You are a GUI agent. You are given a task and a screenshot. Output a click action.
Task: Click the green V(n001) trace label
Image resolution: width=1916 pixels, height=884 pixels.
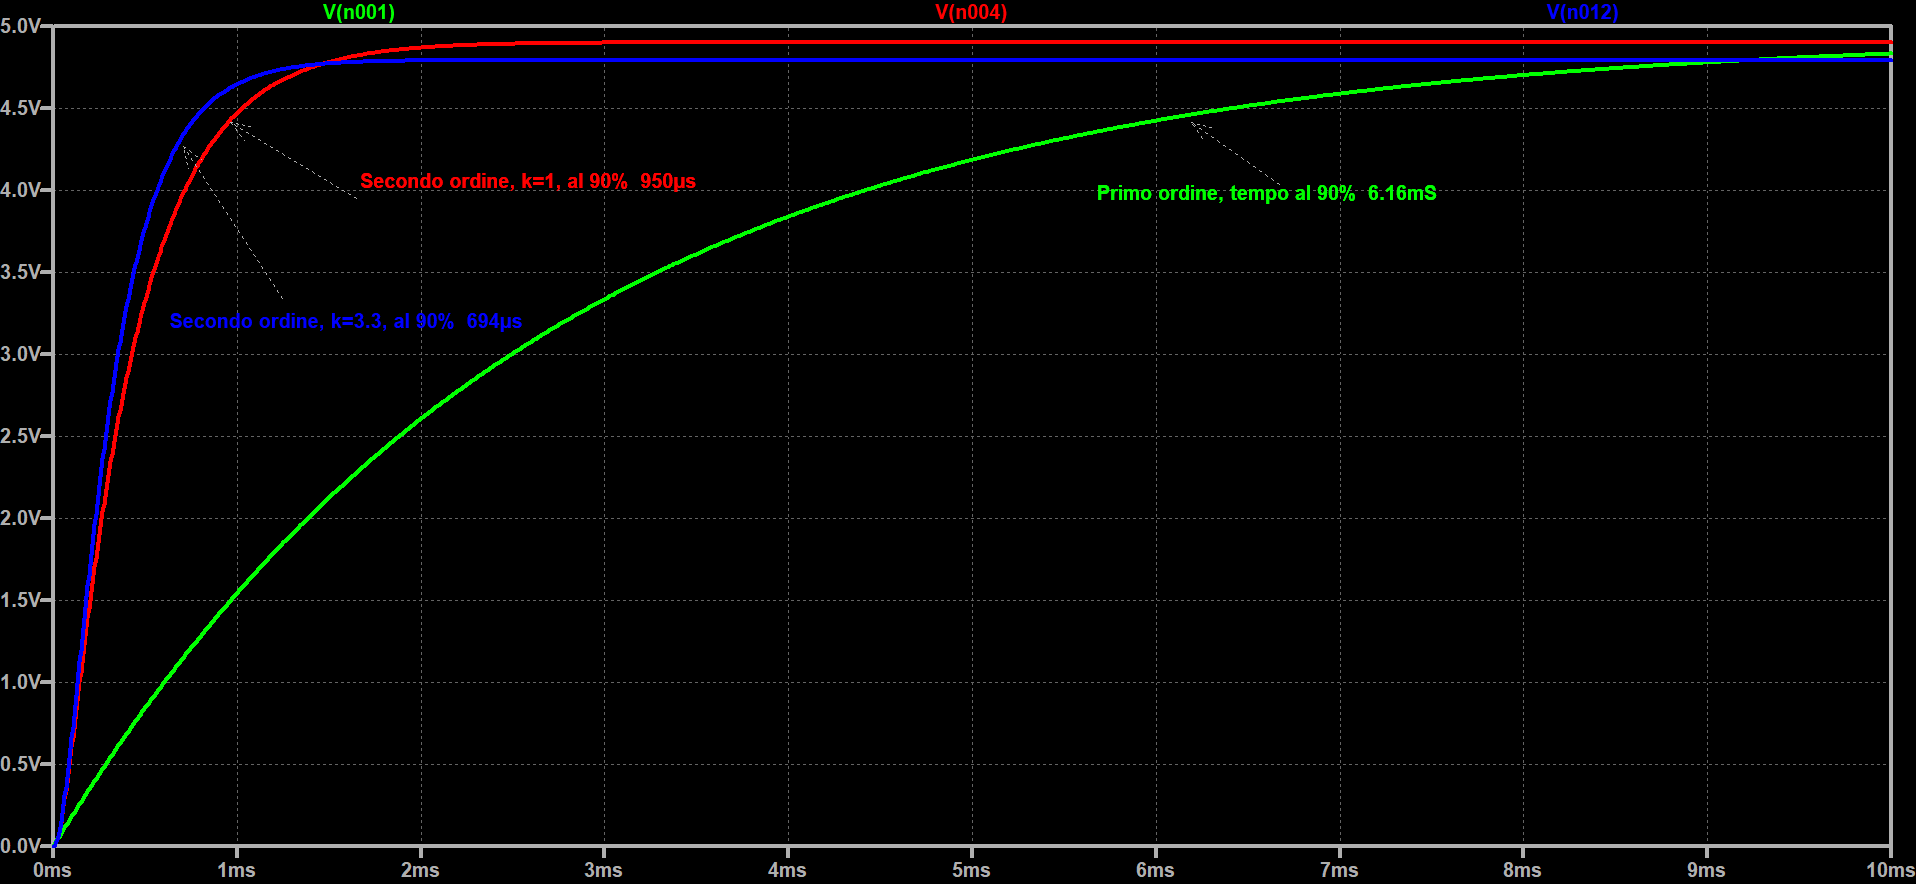(x=358, y=12)
